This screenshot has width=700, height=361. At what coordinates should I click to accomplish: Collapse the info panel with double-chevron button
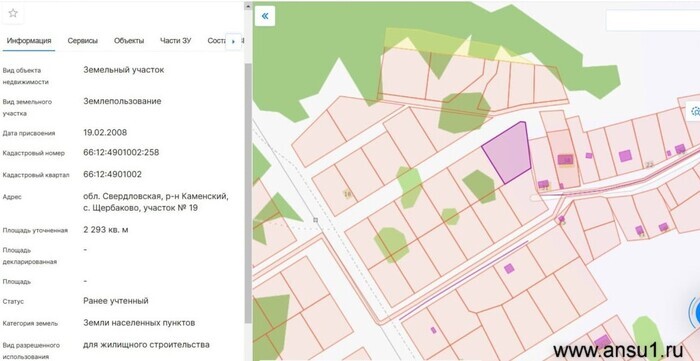[265, 16]
